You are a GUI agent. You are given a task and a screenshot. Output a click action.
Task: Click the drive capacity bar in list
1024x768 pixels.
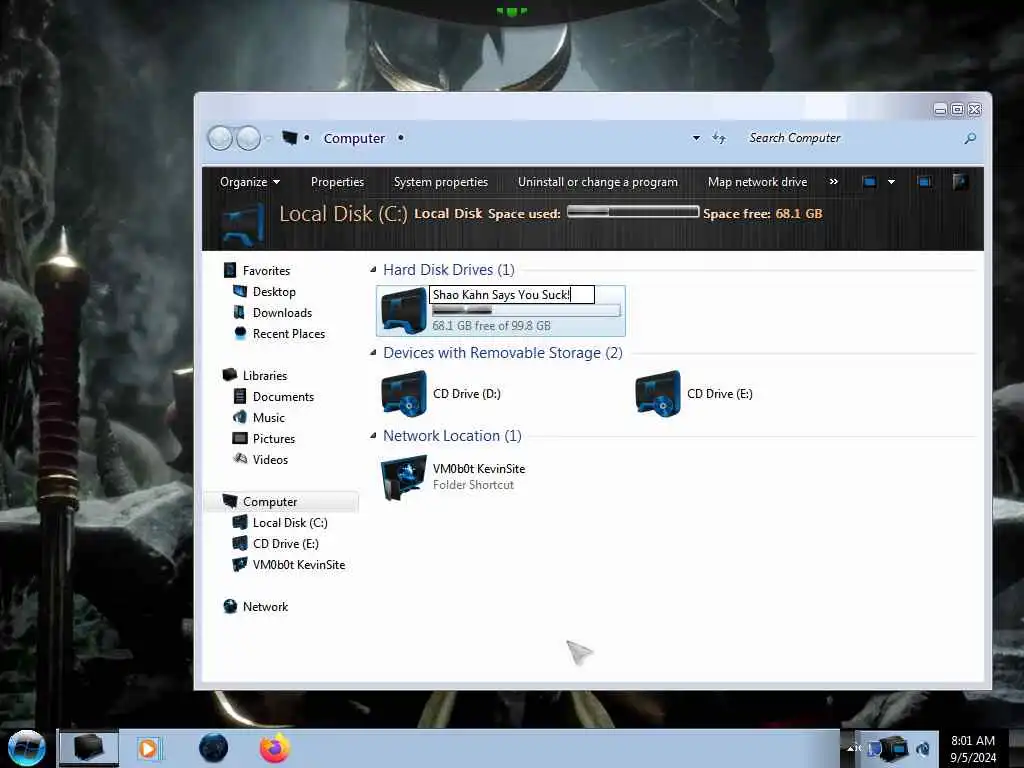526,311
